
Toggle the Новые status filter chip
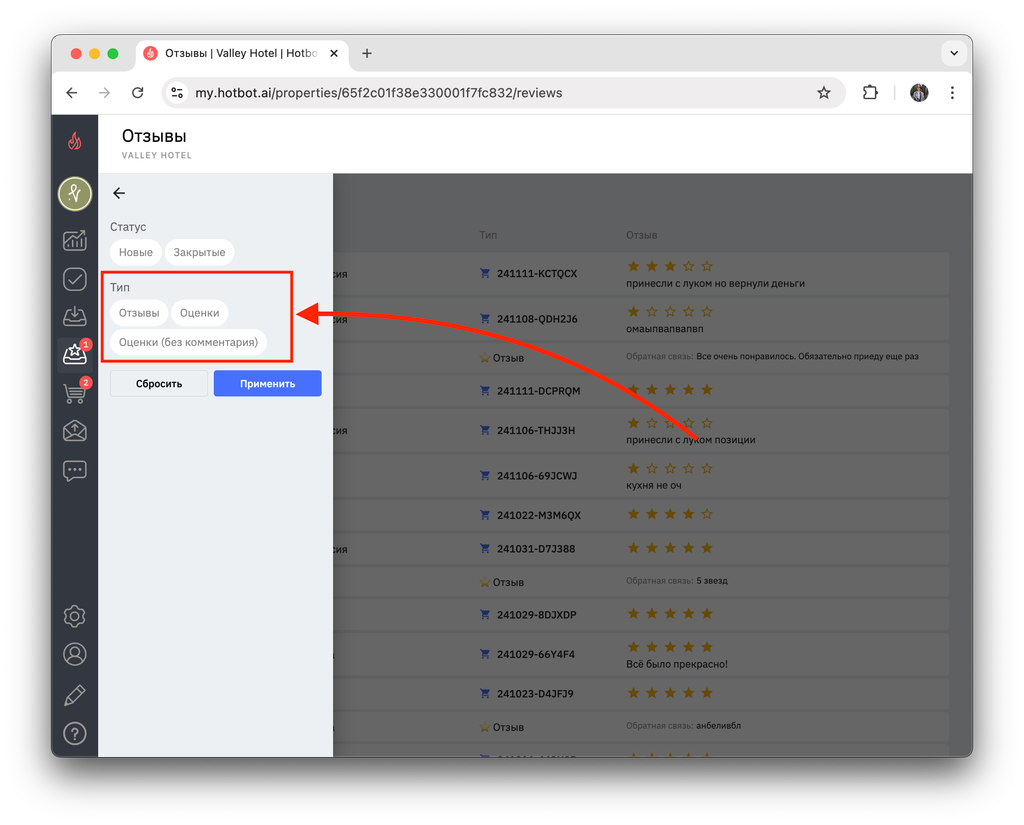(136, 252)
